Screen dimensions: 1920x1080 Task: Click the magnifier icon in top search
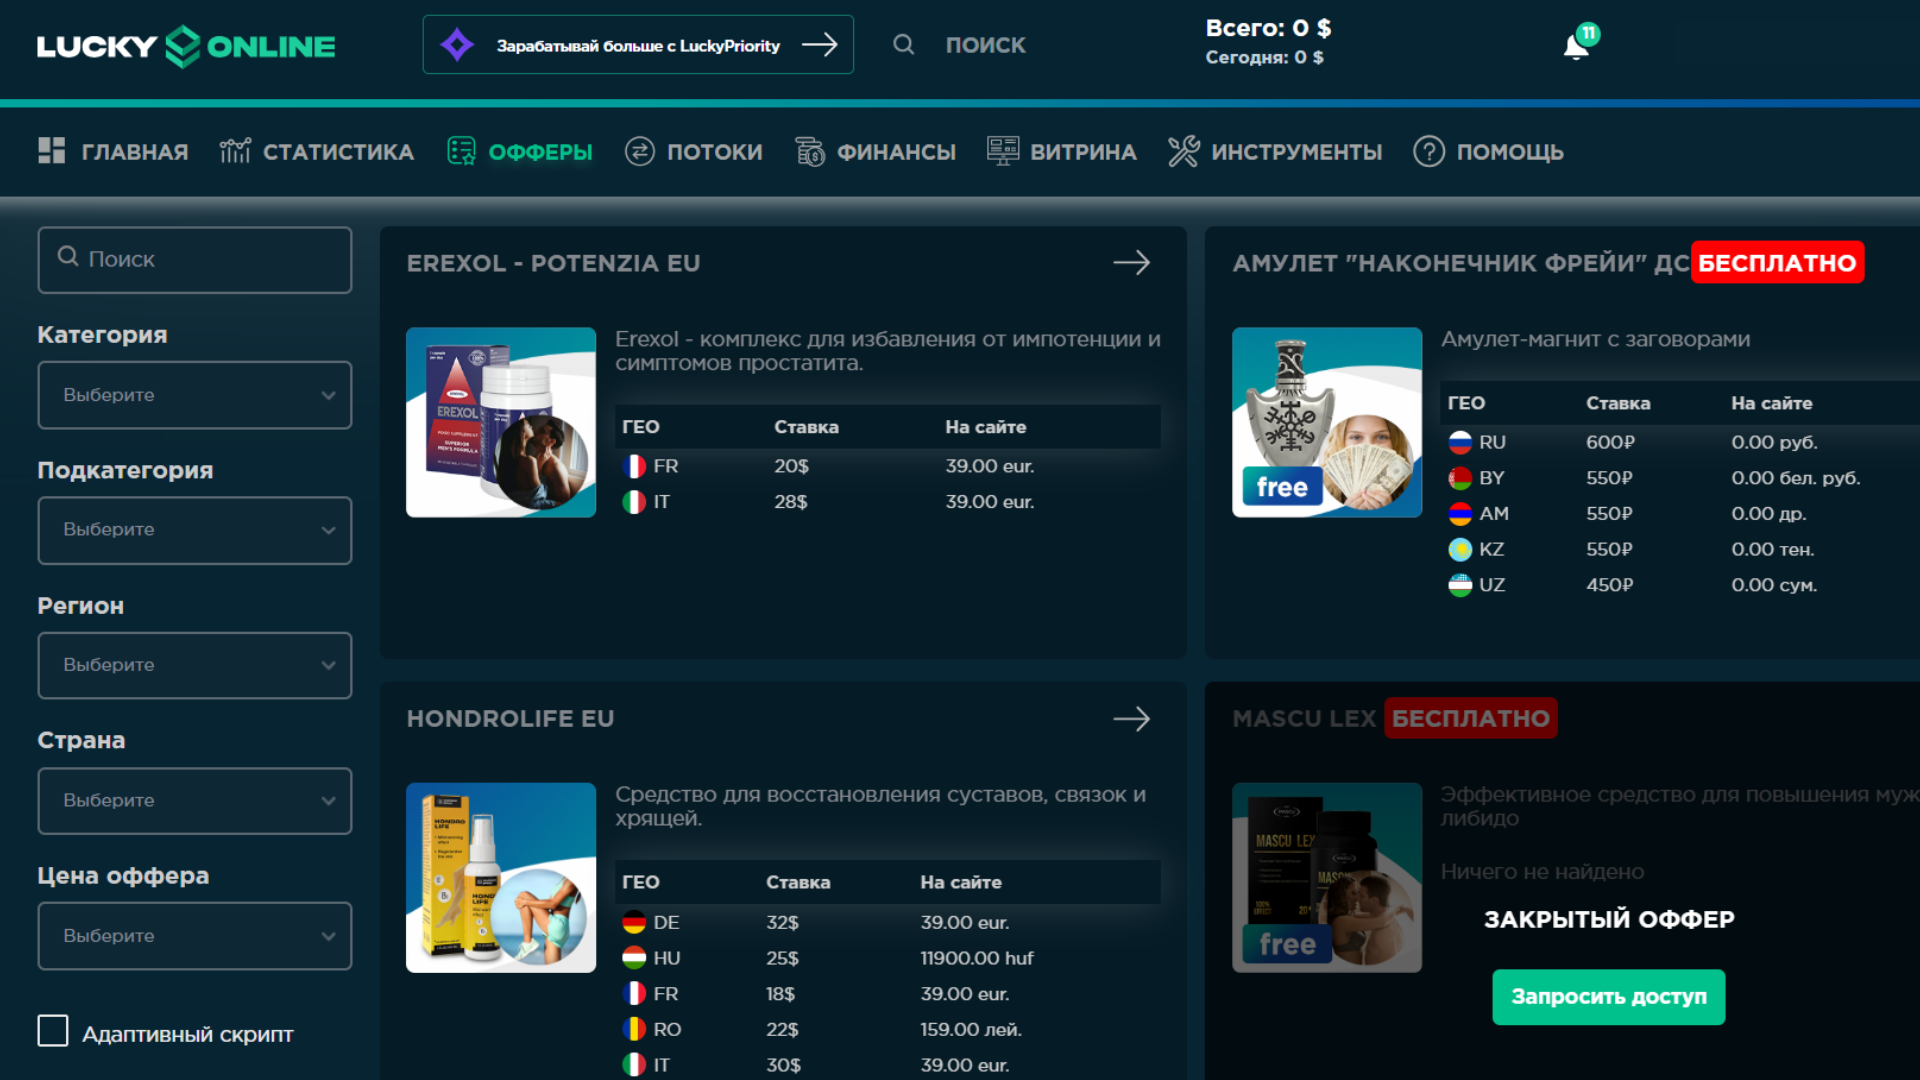pyautogui.click(x=903, y=44)
